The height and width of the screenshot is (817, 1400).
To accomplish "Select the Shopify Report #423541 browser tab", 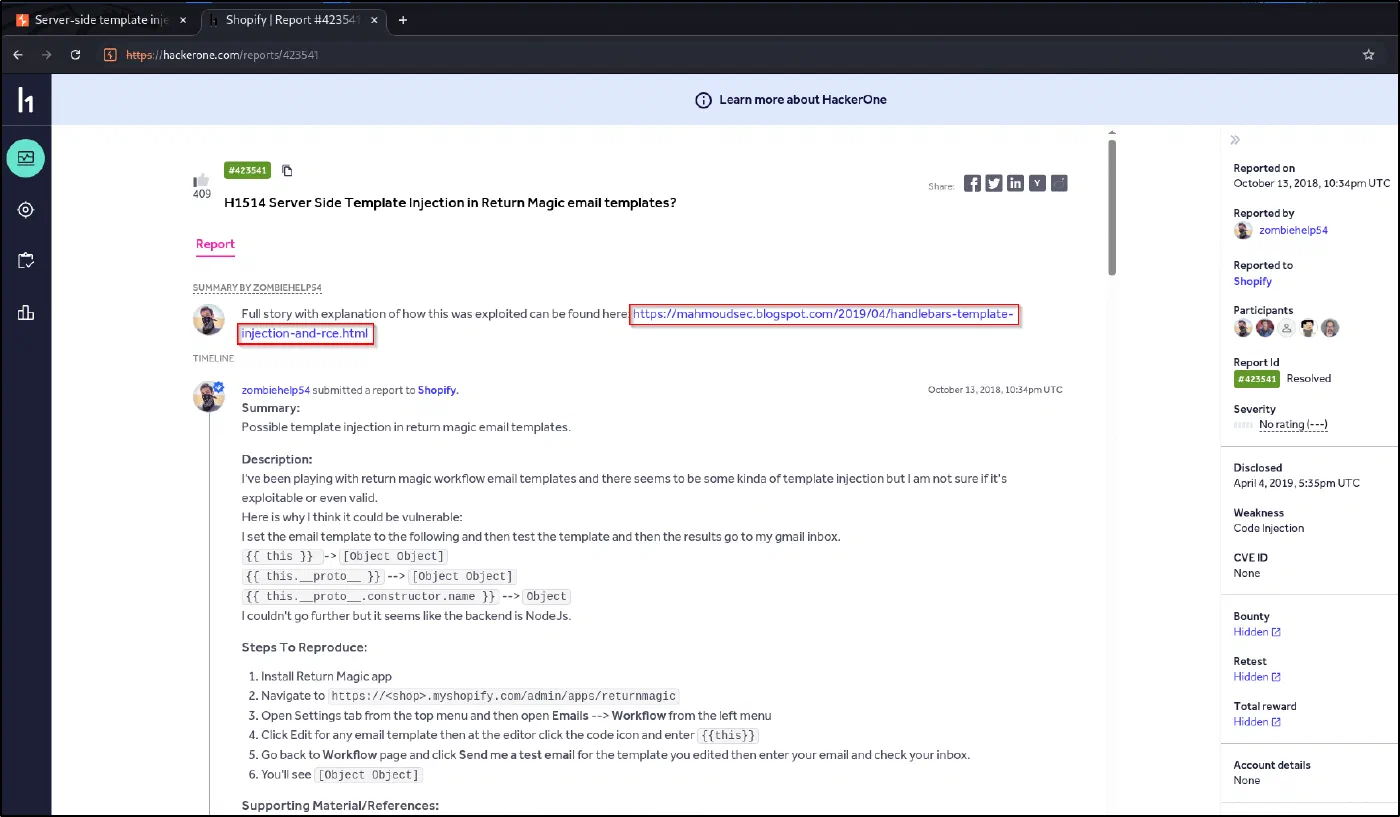I will (290, 20).
